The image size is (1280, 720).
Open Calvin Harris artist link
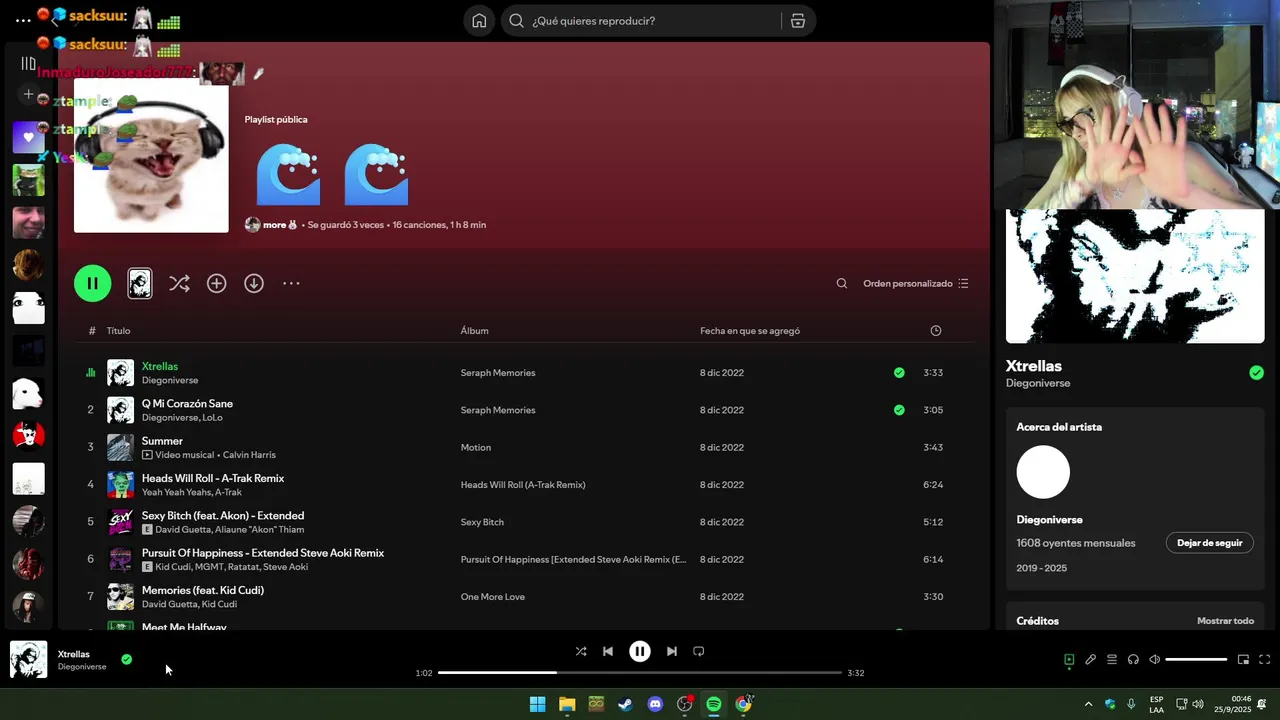[249, 455]
